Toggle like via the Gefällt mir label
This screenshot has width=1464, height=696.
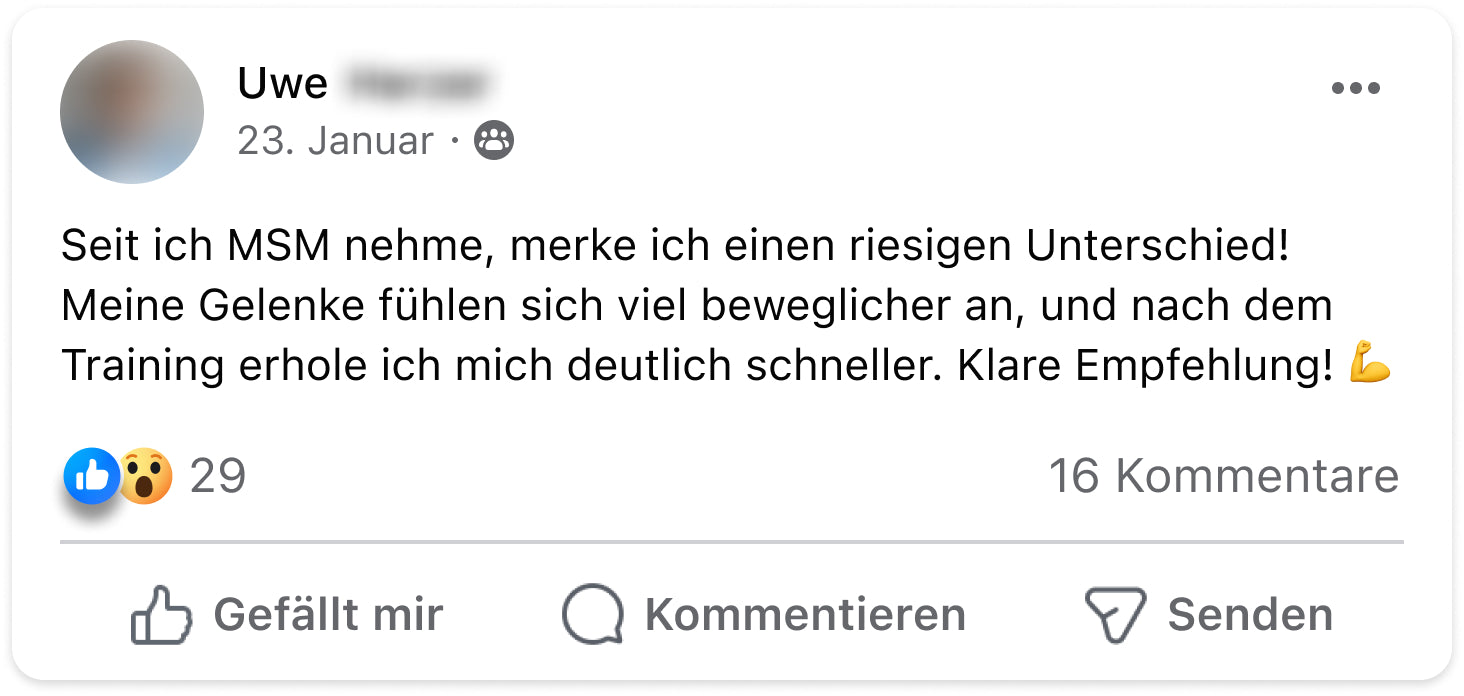point(328,614)
